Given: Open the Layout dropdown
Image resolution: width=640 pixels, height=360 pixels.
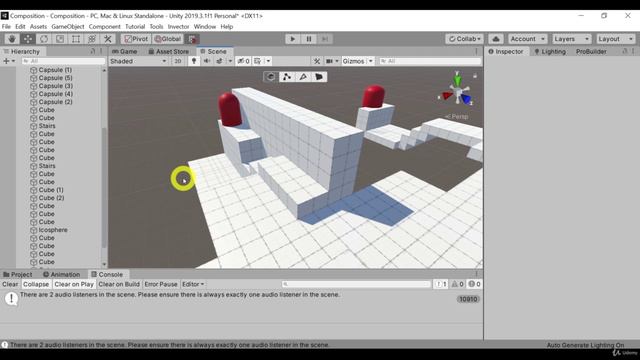Looking at the screenshot, I should [616, 39].
